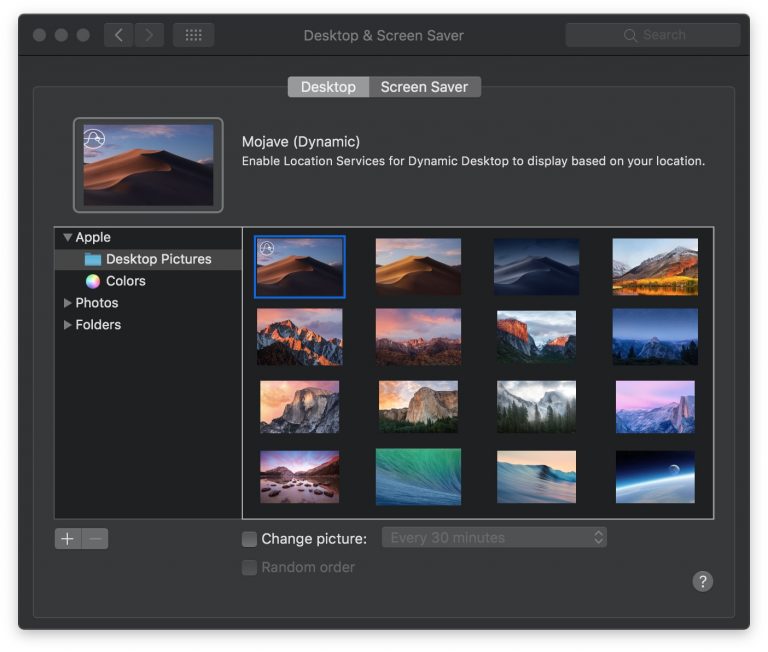Go back with the left chevron button
Image resolution: width=768 pixels, height=652 pixels.
119,35
